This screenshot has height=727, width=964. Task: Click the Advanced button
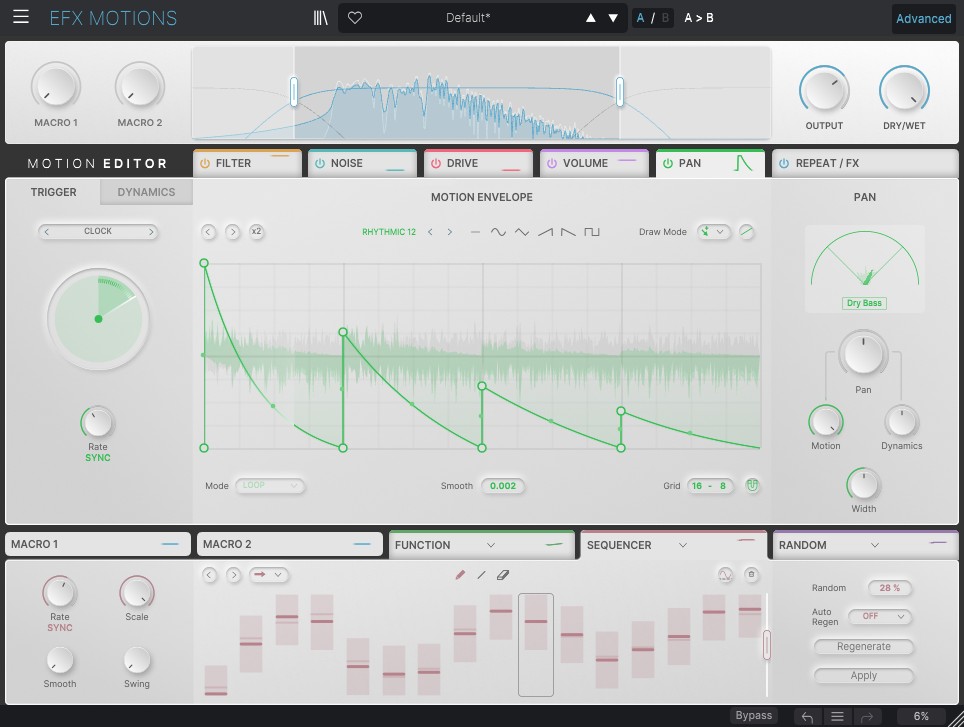923,18
